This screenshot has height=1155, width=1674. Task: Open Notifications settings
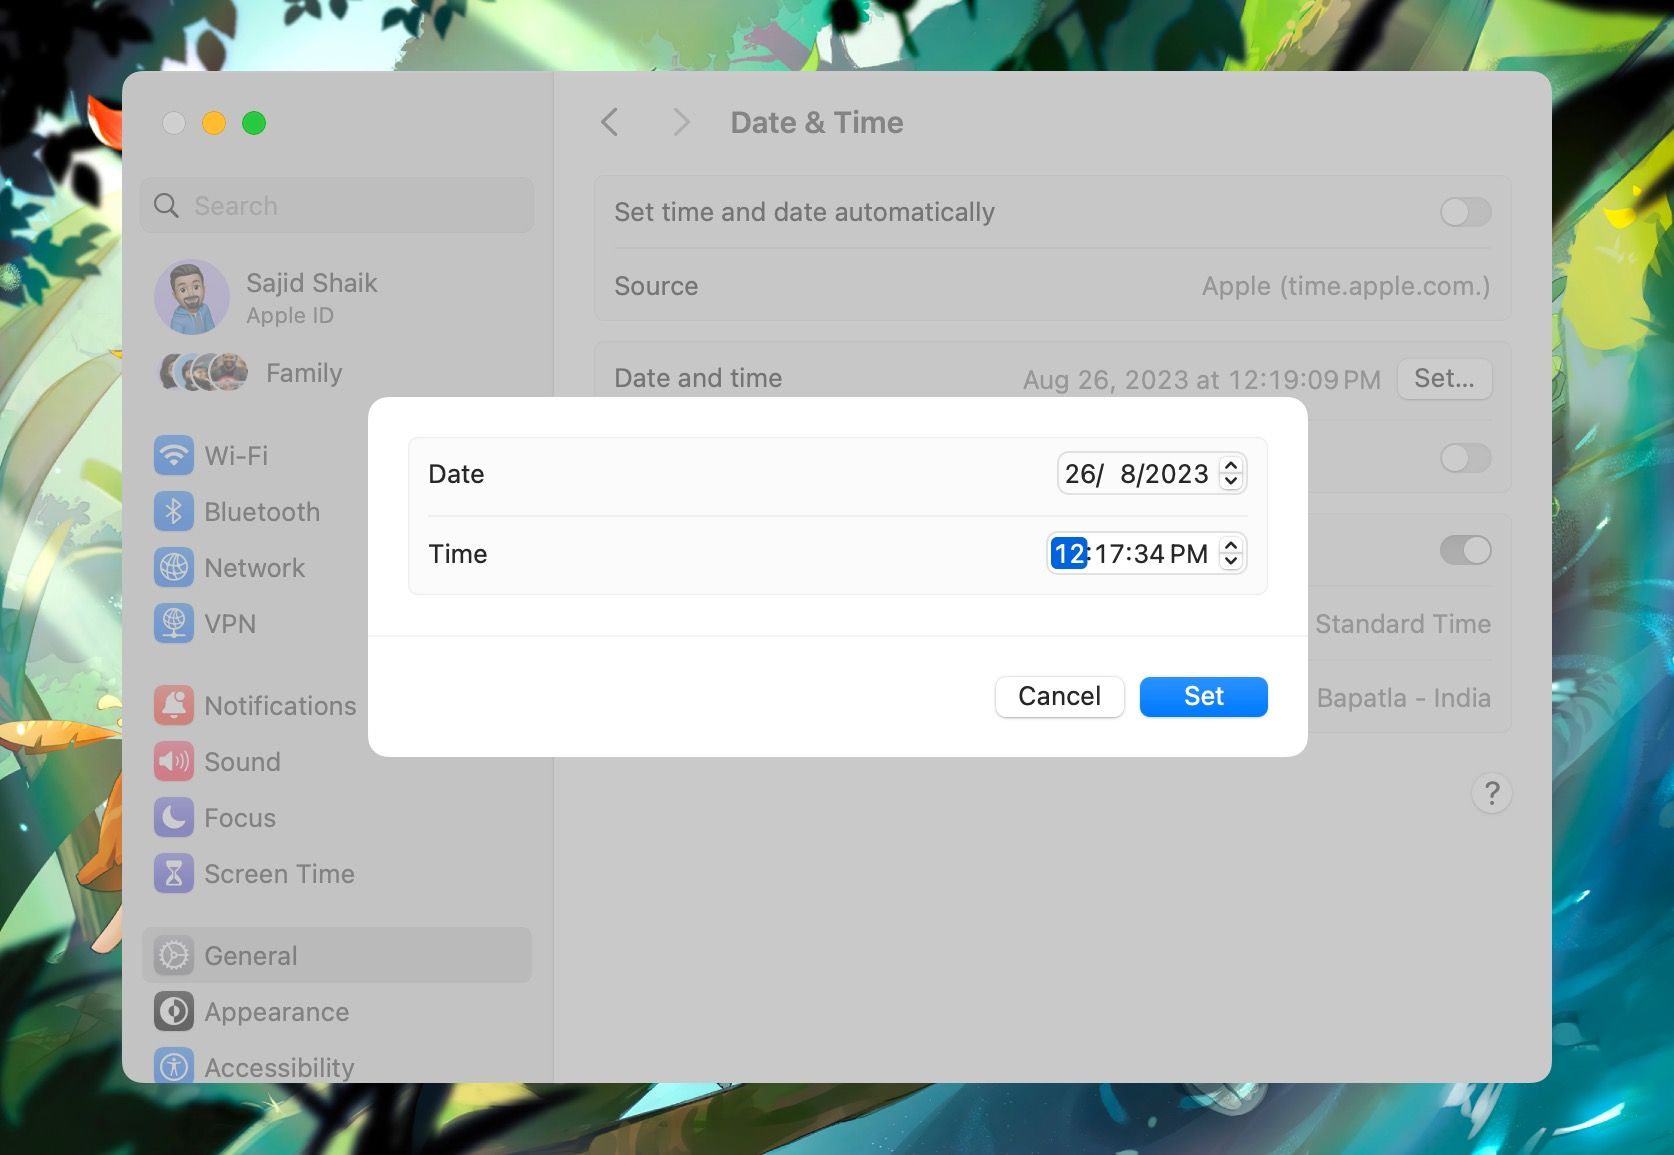click(280, 705)
